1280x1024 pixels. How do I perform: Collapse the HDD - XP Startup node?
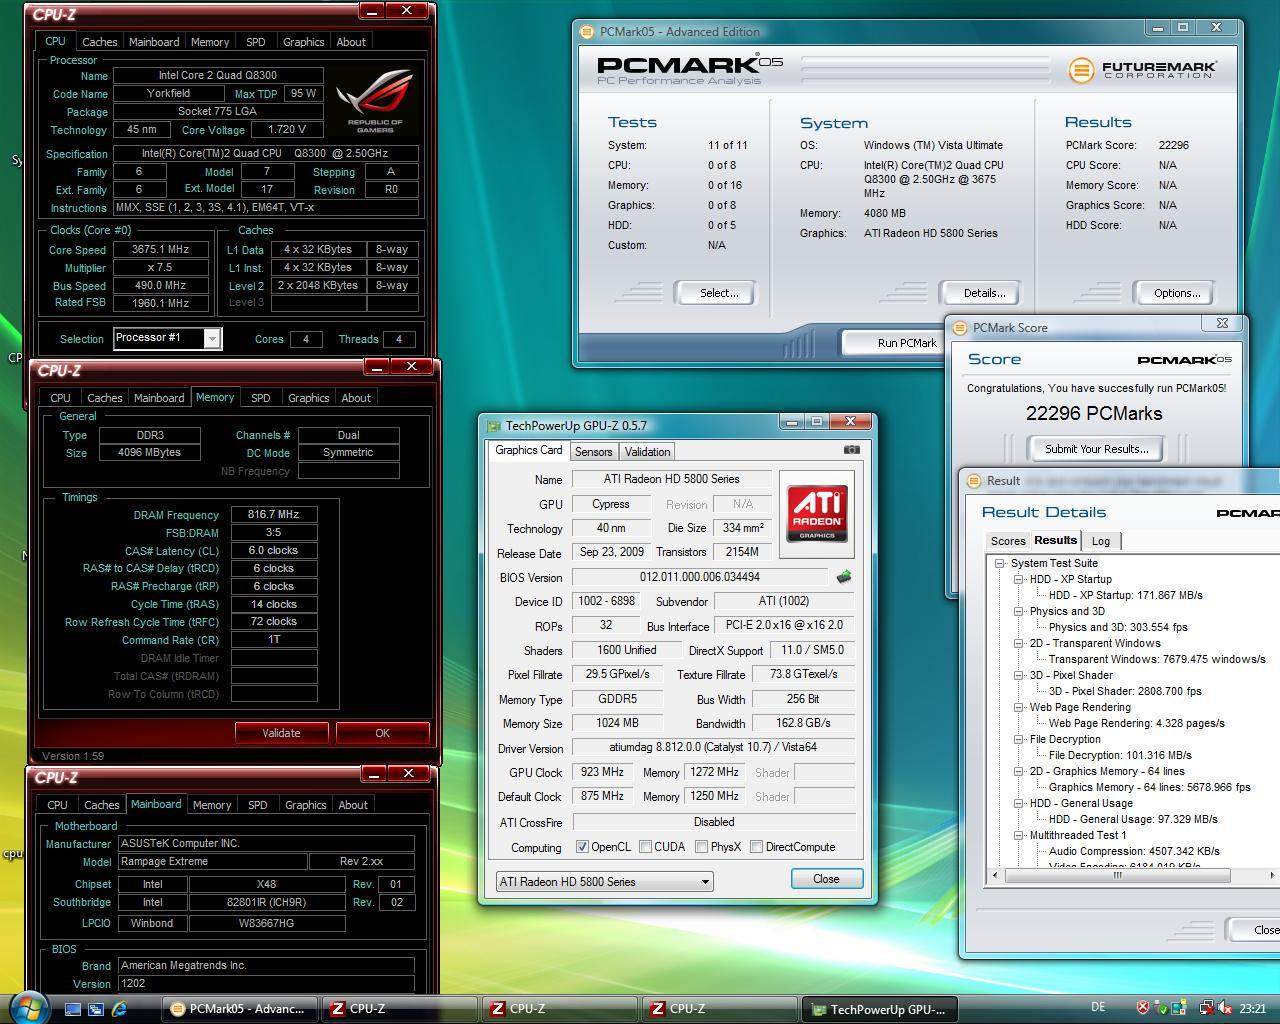pos(1018,579)
